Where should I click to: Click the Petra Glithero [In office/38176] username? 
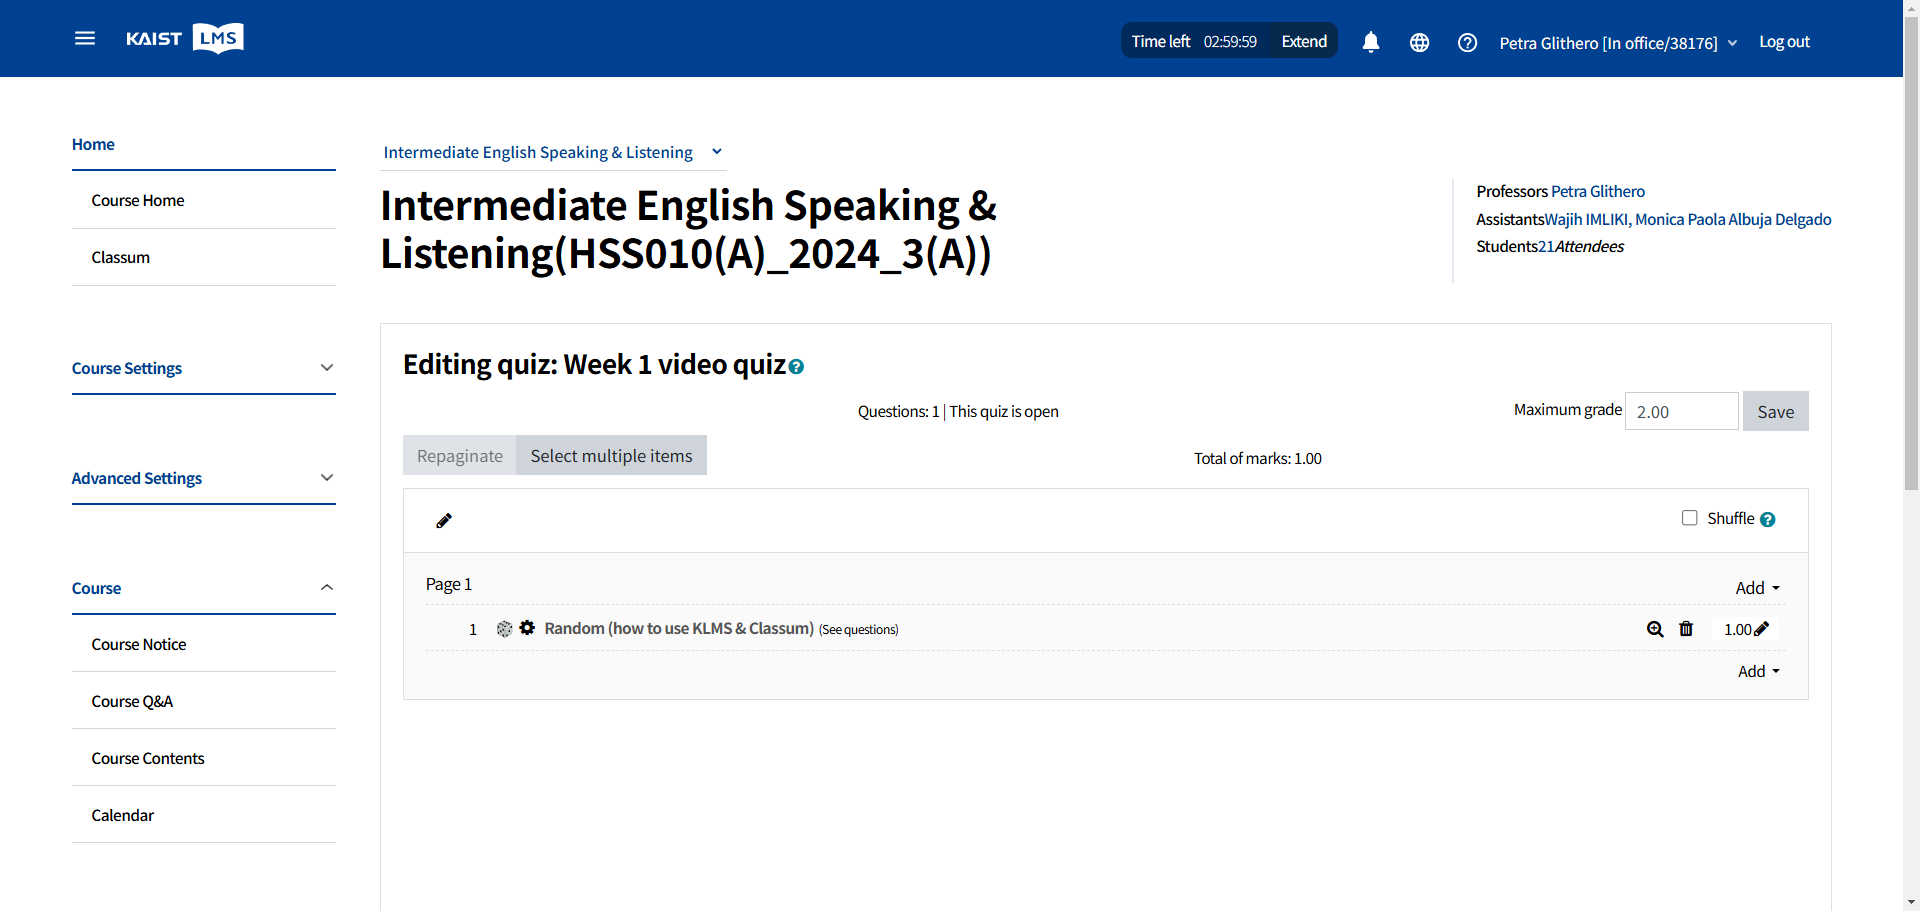(x=1608, y=43)
